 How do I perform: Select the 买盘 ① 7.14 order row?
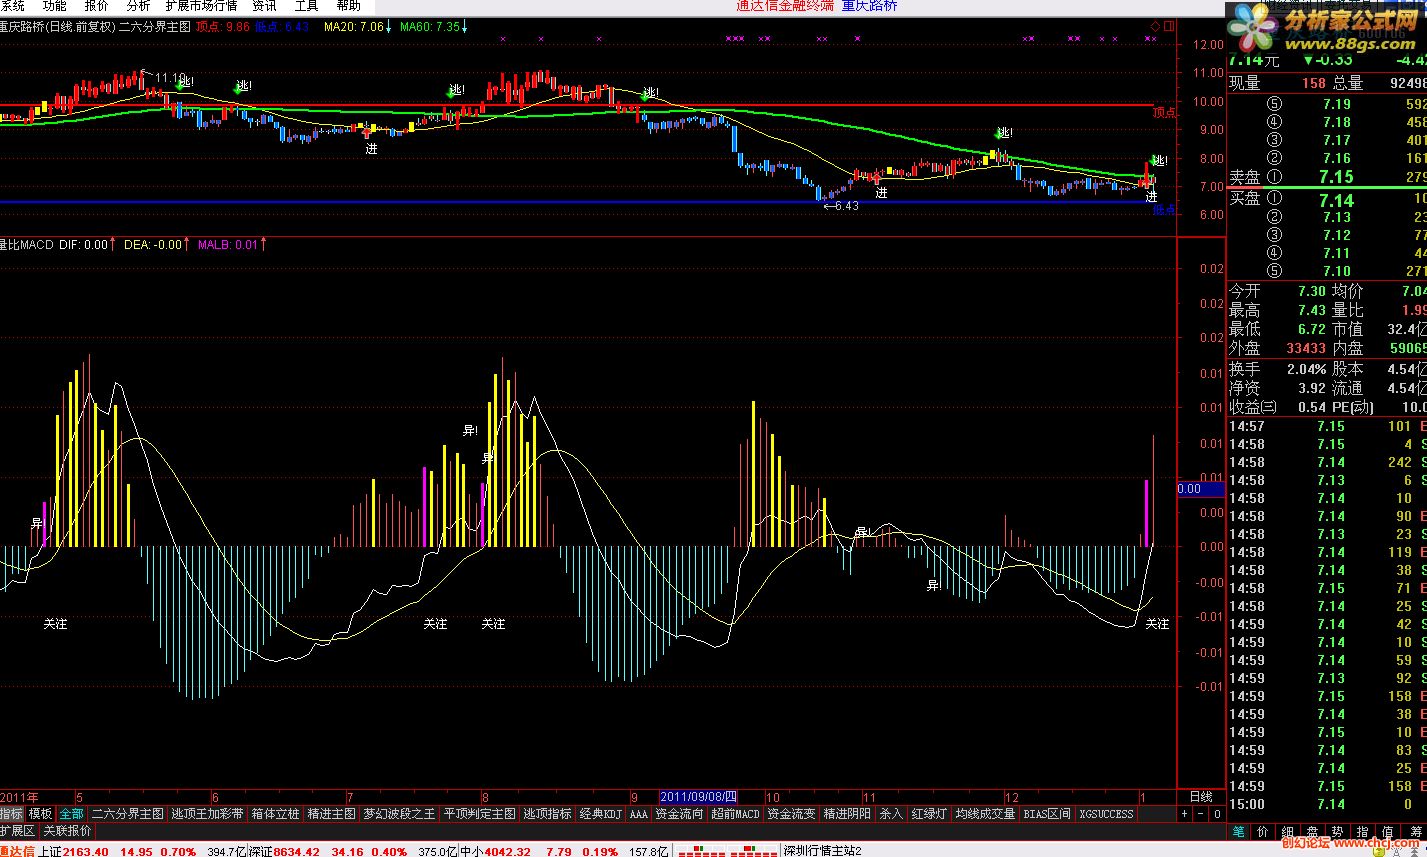1327,200
